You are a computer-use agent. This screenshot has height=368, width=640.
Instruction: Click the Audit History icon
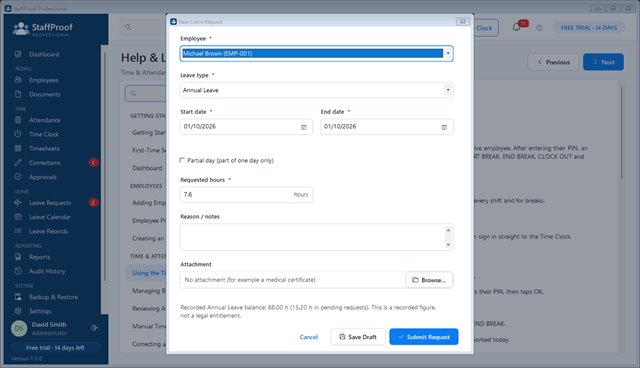pos(18,271)
